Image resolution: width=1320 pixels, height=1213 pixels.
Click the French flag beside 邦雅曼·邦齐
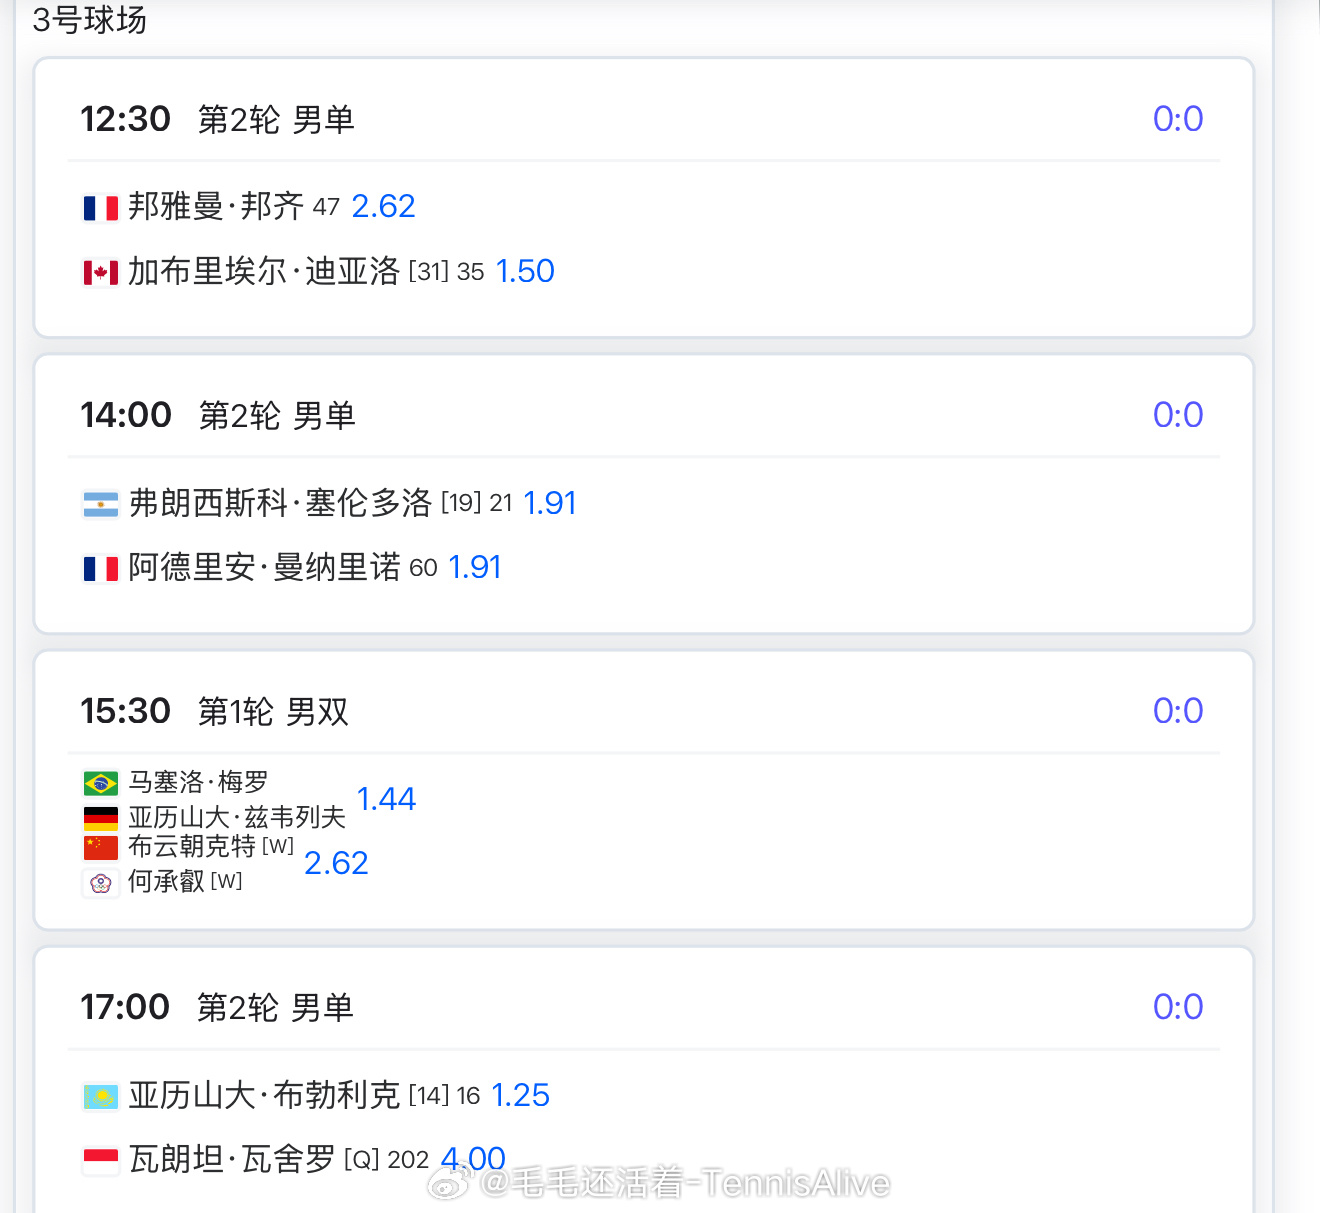click(101, 208)
